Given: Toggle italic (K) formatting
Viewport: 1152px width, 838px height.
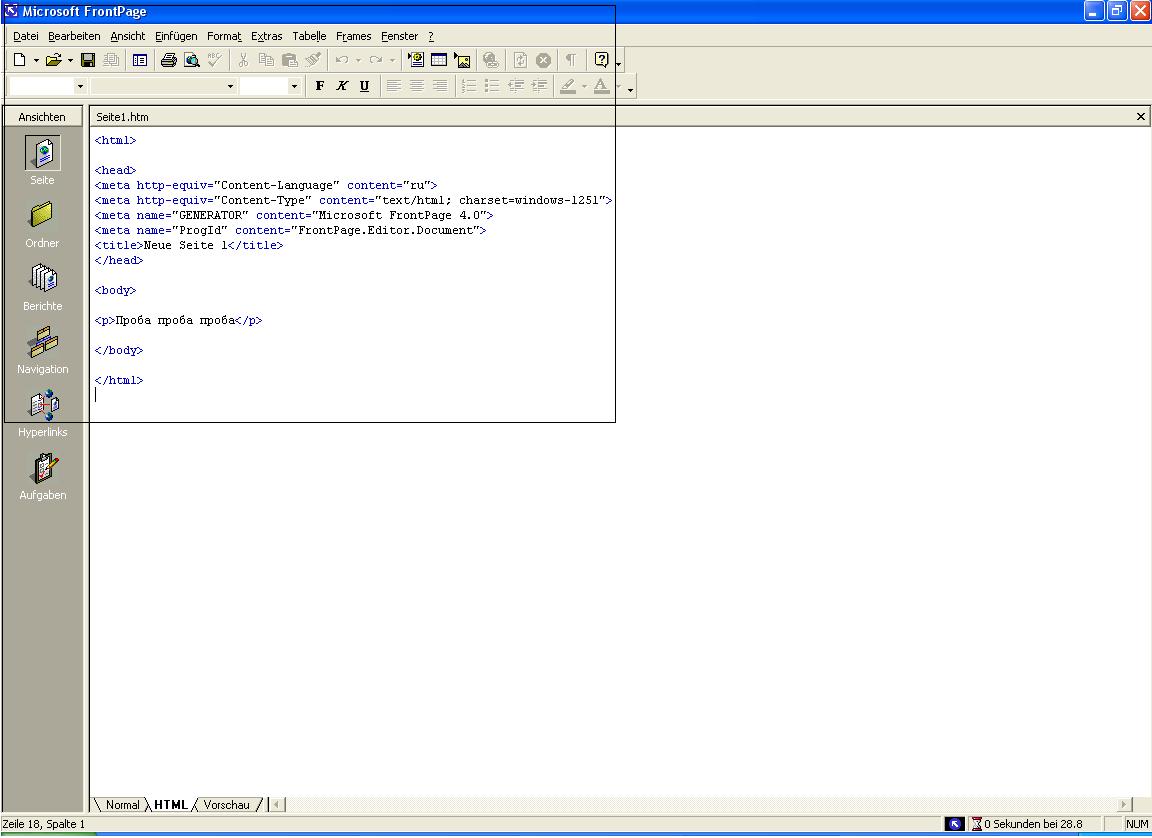Looking at the screenshot, I should pos(342,86).
